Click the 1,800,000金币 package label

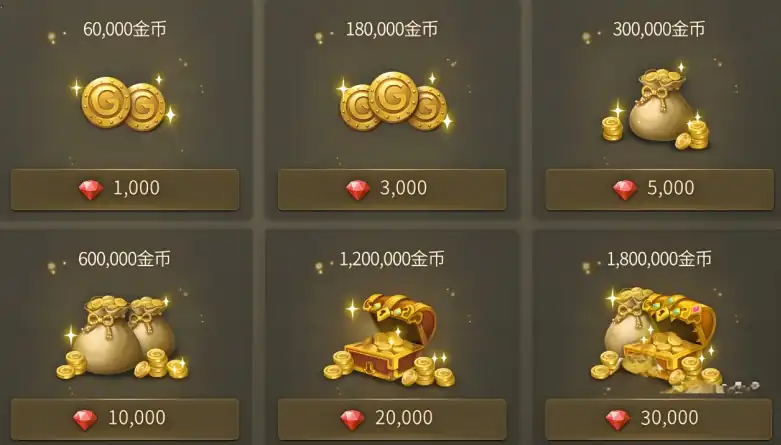[659, 259]
